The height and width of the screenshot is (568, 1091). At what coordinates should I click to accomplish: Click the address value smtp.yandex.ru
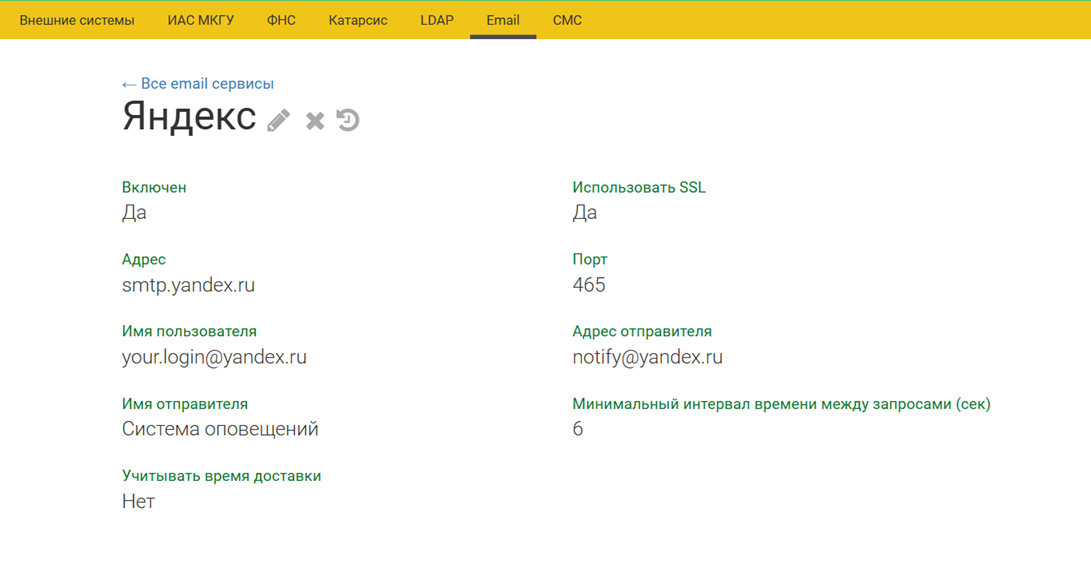coord(189,285)
